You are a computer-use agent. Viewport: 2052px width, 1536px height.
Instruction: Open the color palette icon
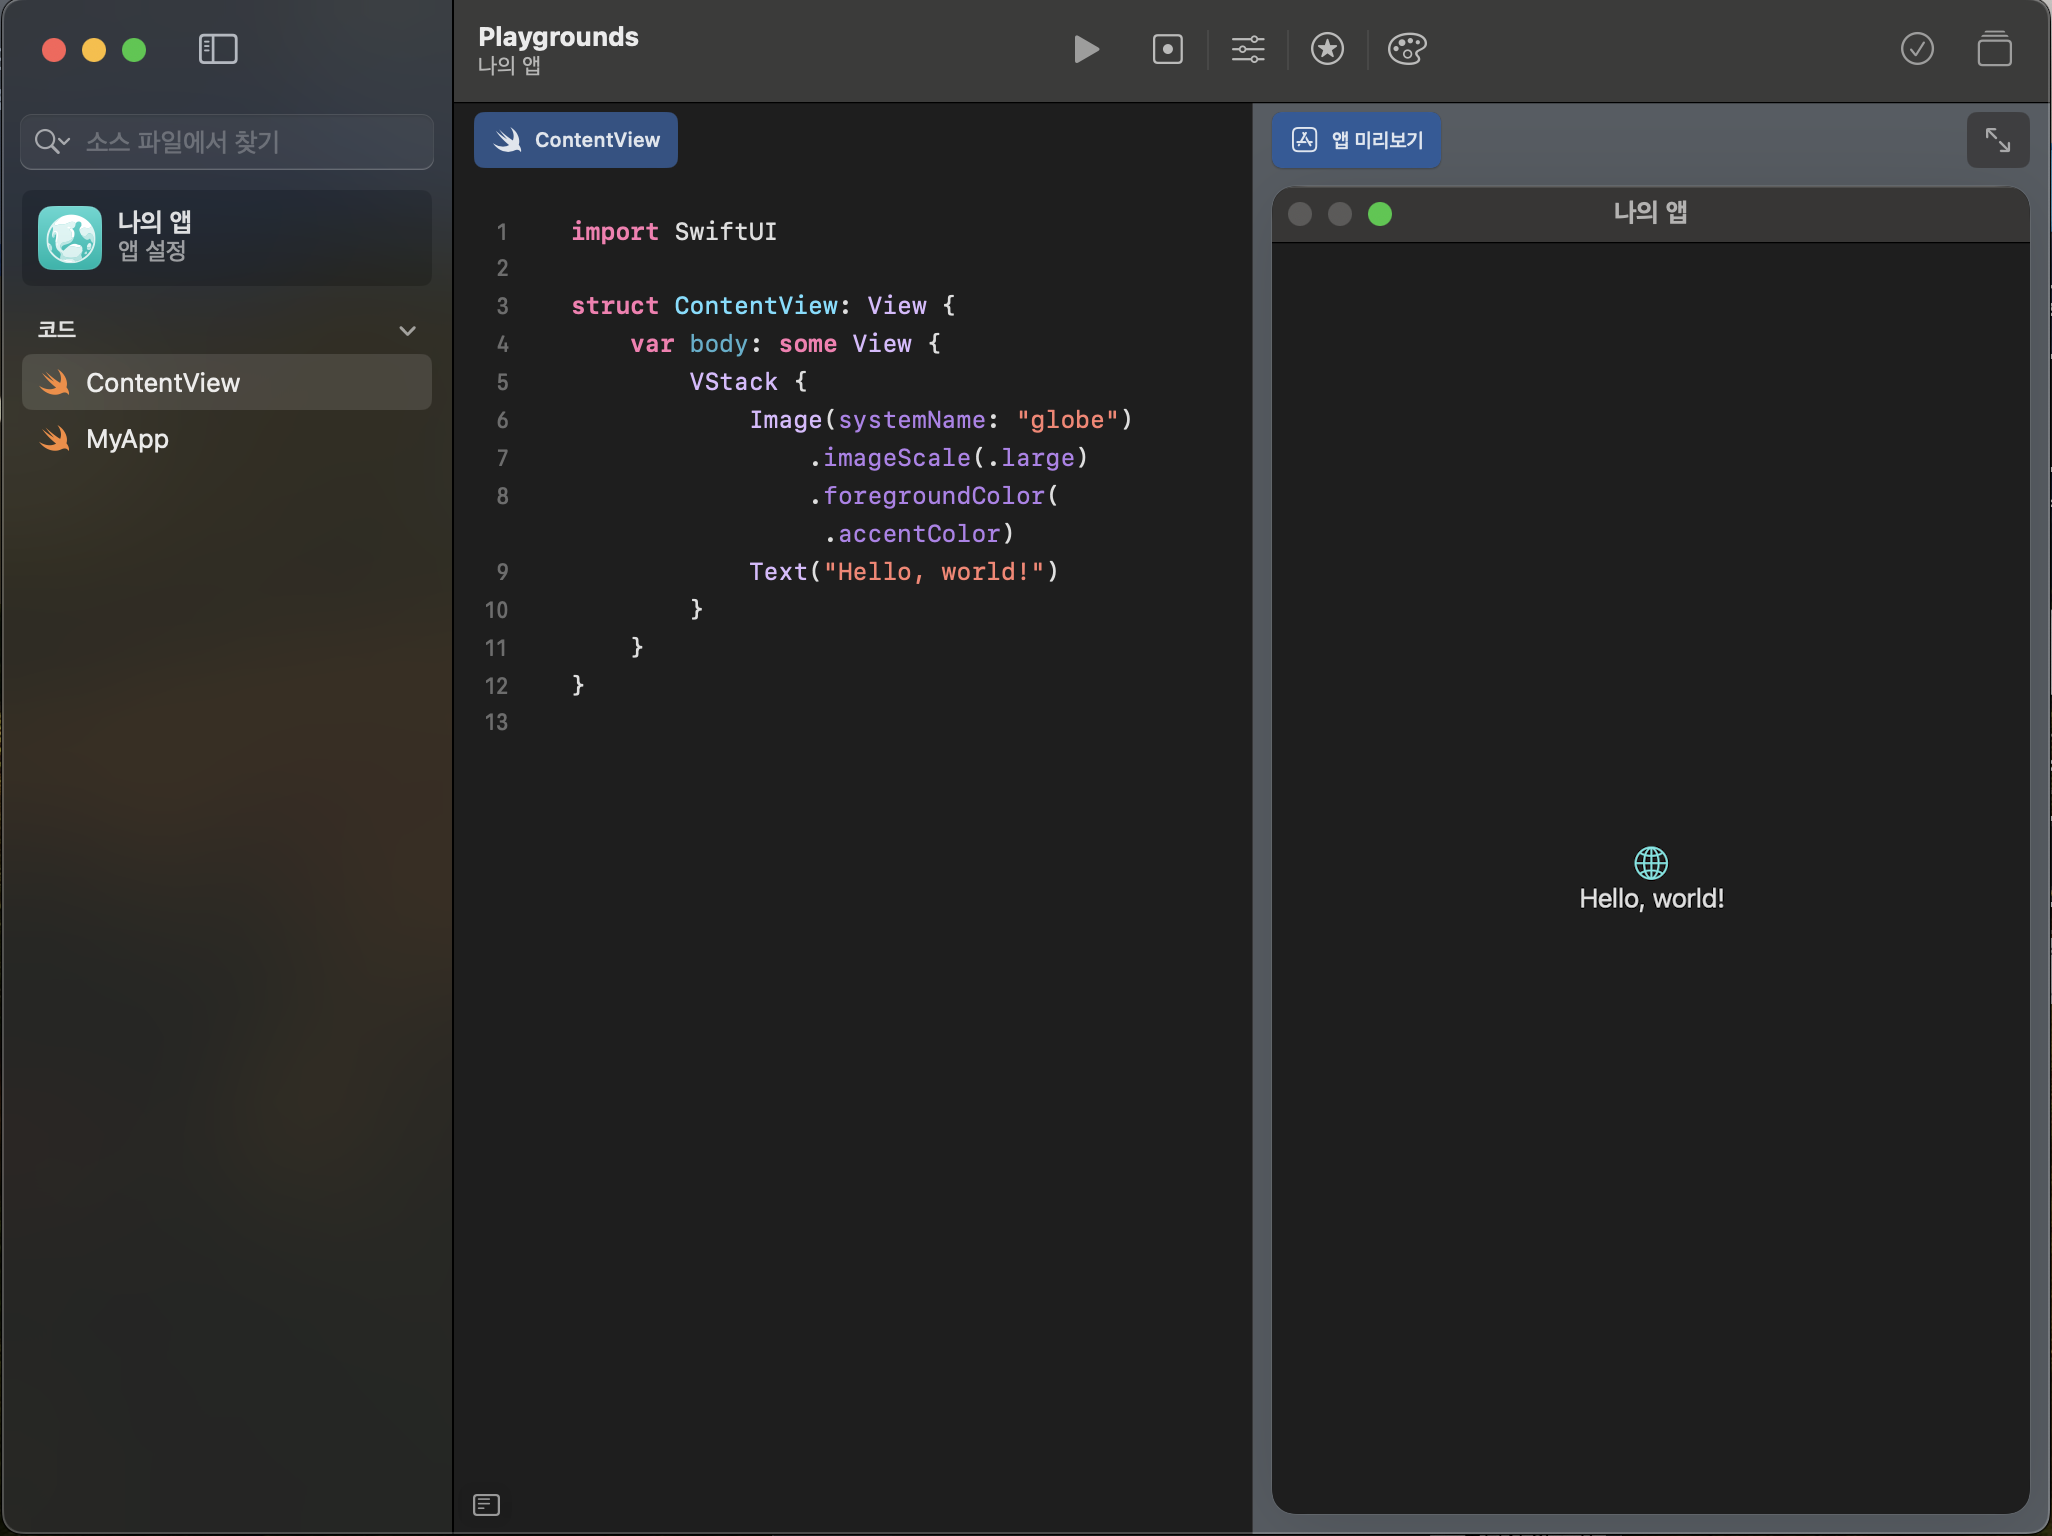(1407, 49)
